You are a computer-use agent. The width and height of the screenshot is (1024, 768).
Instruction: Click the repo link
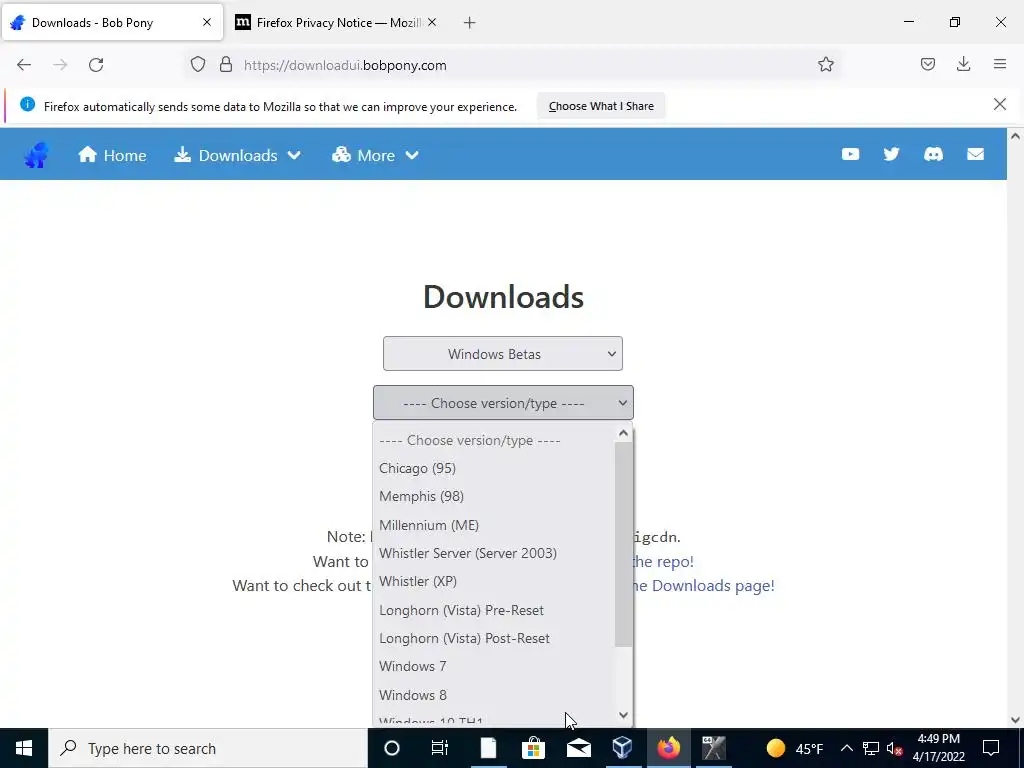[x=663, y=562]
